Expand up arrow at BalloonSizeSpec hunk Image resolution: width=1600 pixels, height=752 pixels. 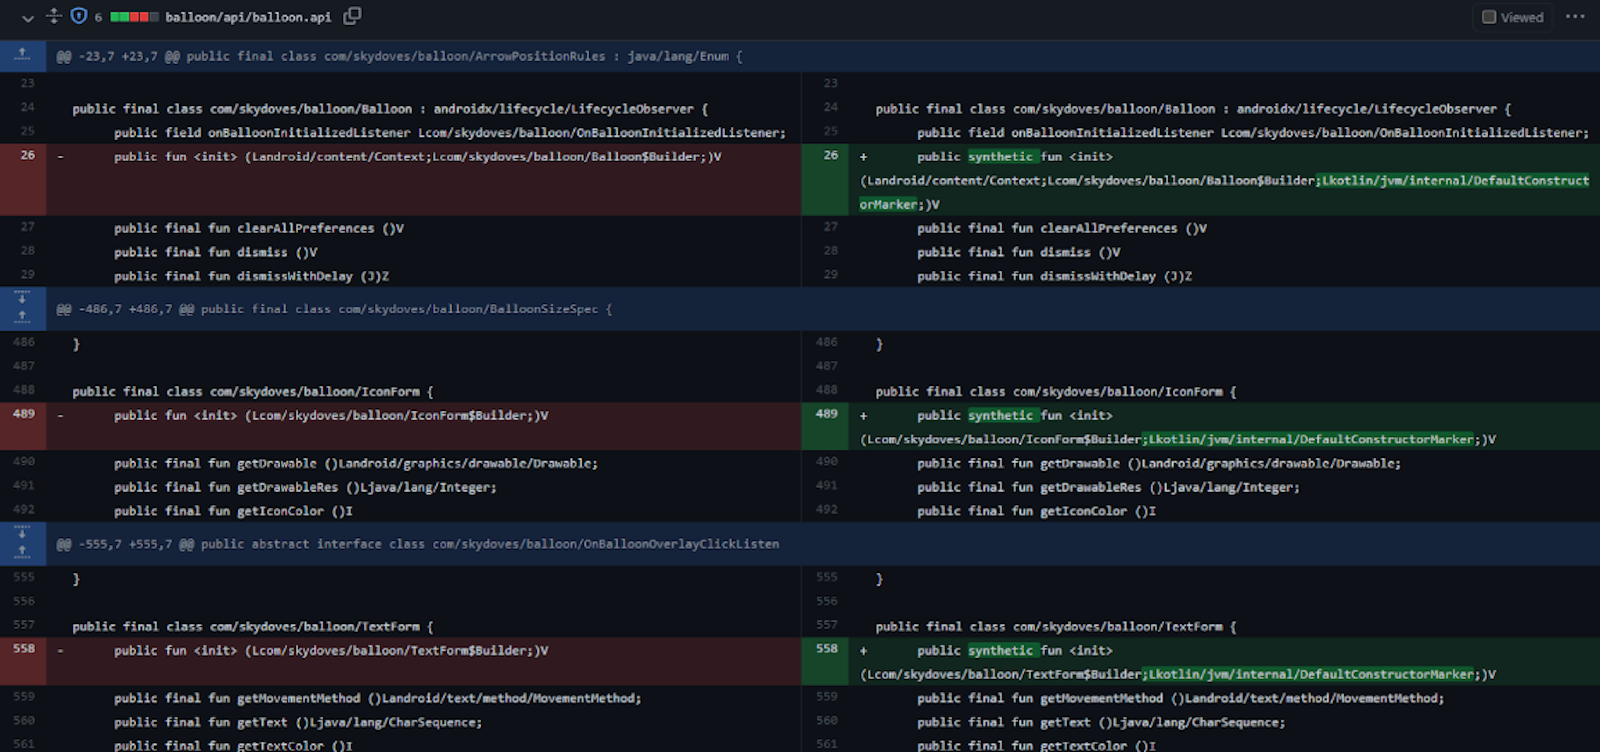coord(22,318)
